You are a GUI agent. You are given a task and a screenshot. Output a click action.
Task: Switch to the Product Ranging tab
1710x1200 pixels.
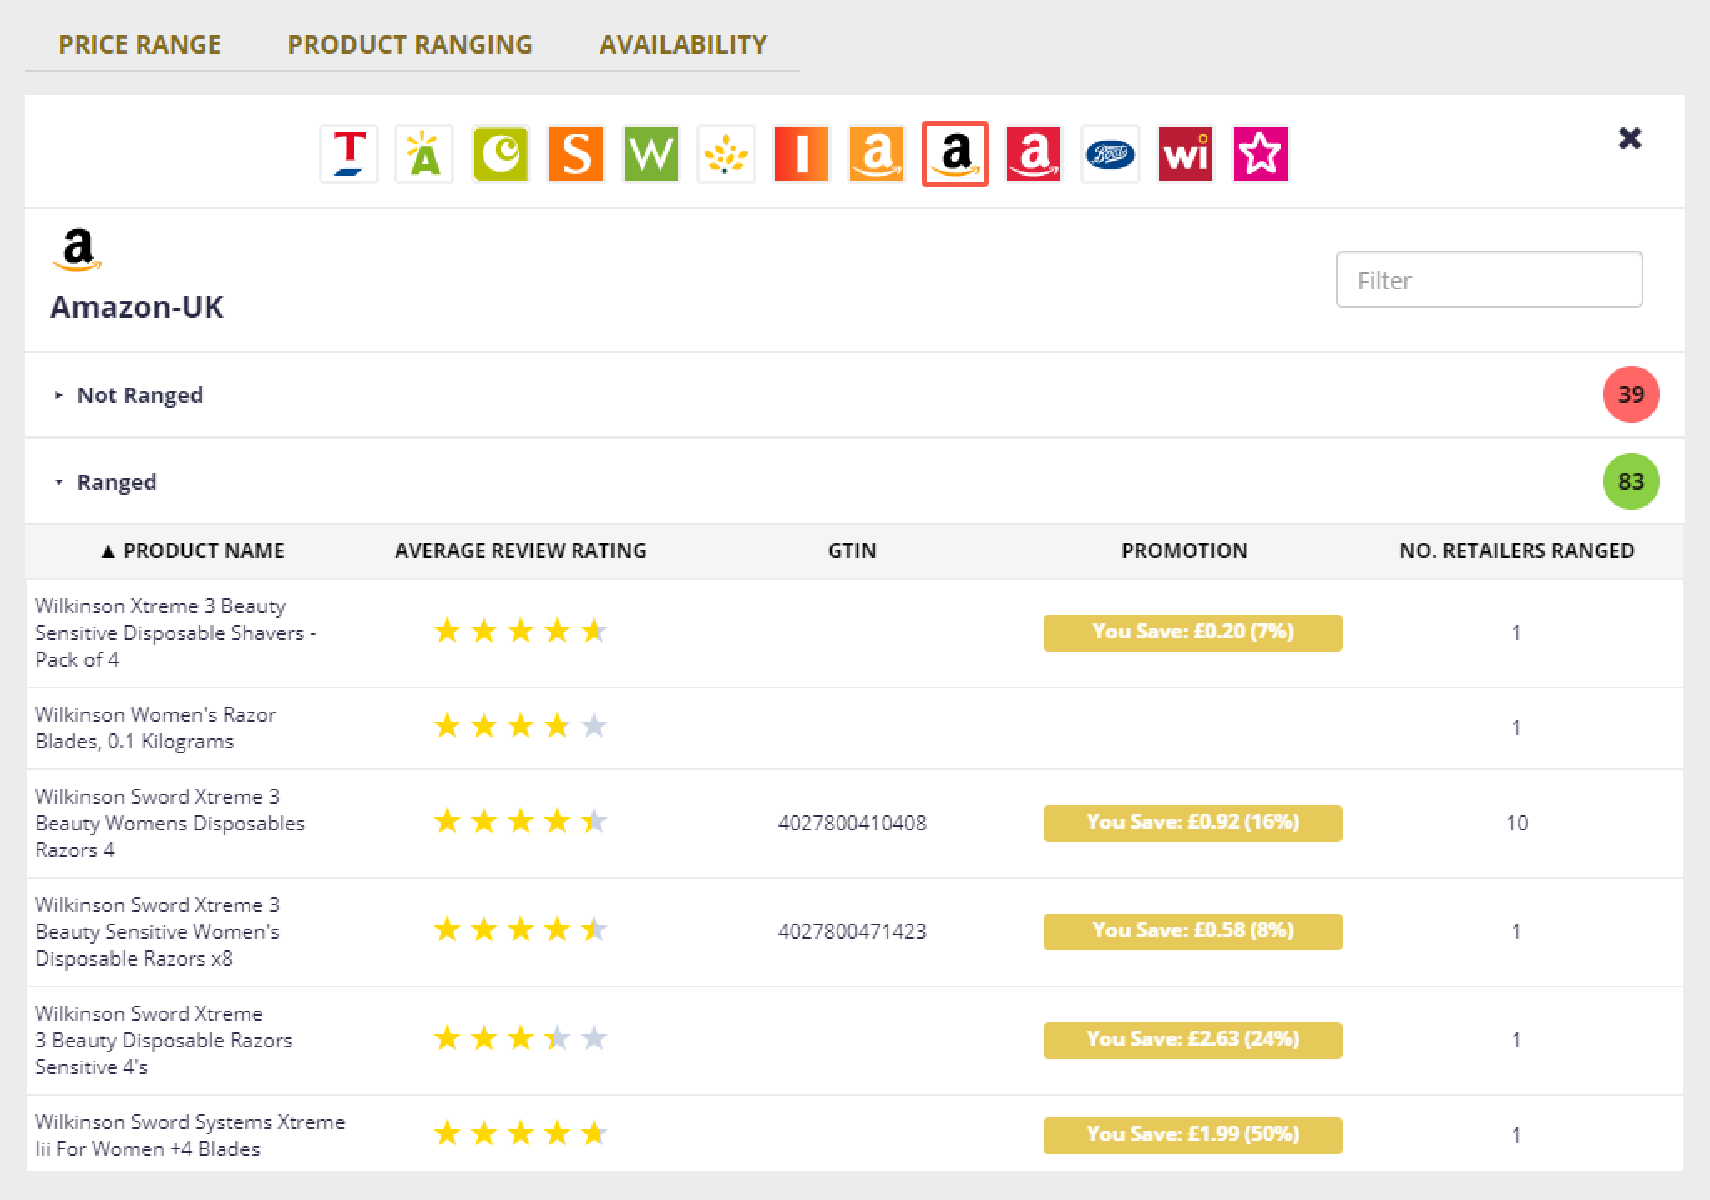click(410, 45)
